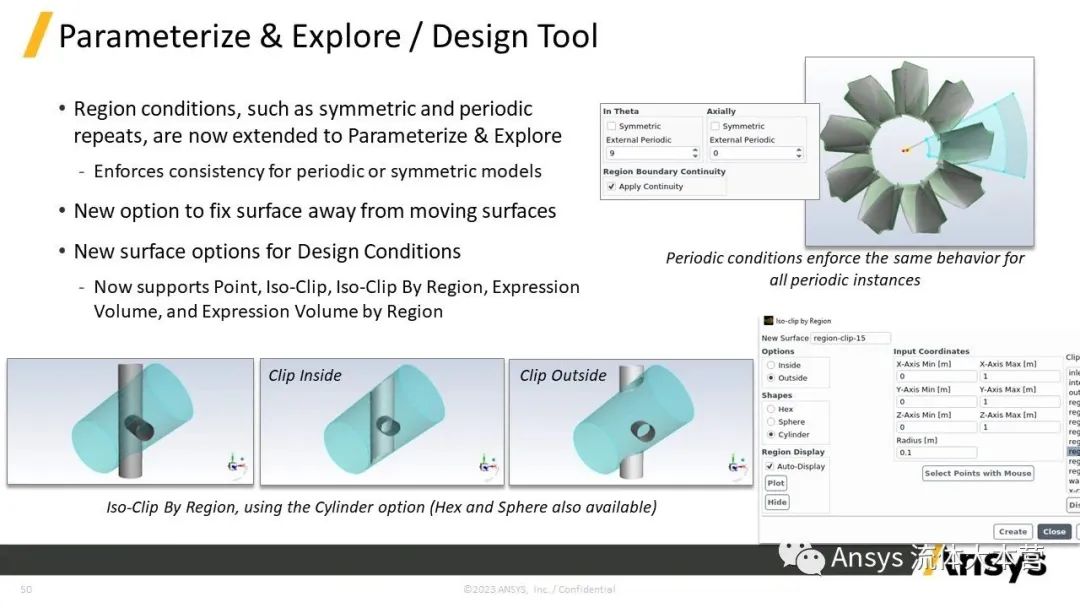The image size is (1080, 608).
Task: Click the Close button in Iso-clip dialog
Action: (x=1055, y=532)
